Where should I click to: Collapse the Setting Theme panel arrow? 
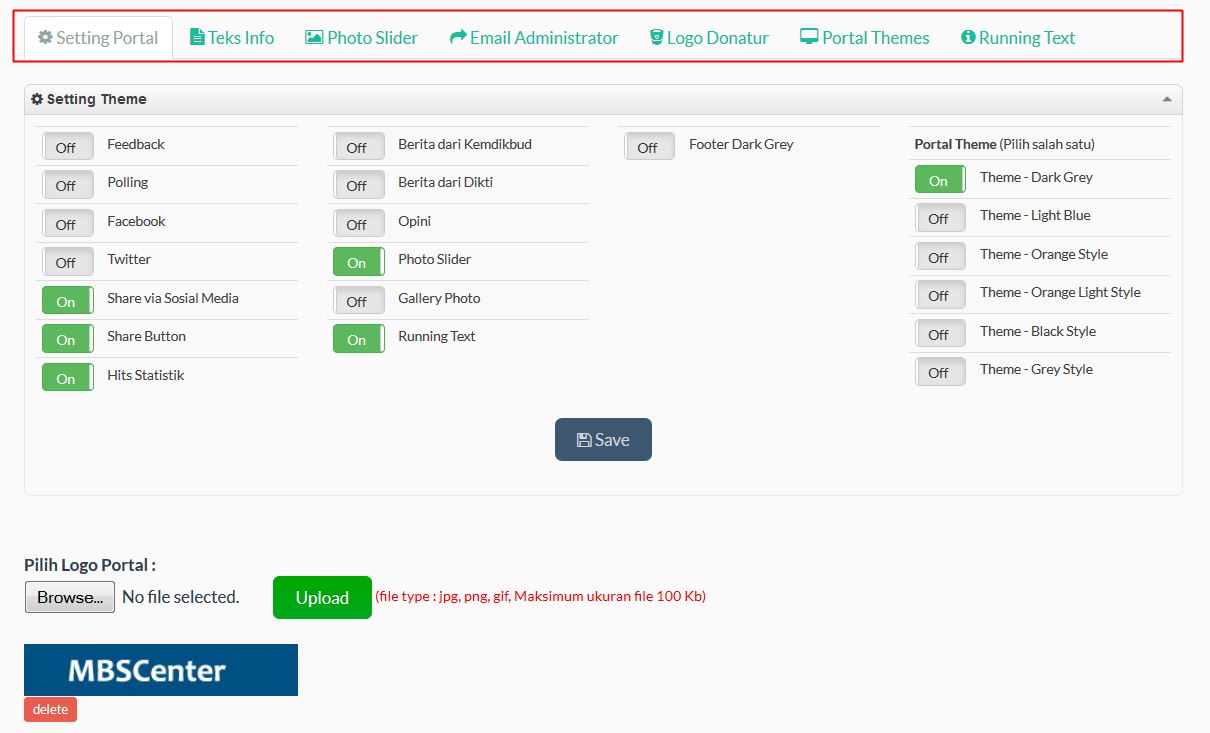pyautogui.click(x=1167, y=100)
